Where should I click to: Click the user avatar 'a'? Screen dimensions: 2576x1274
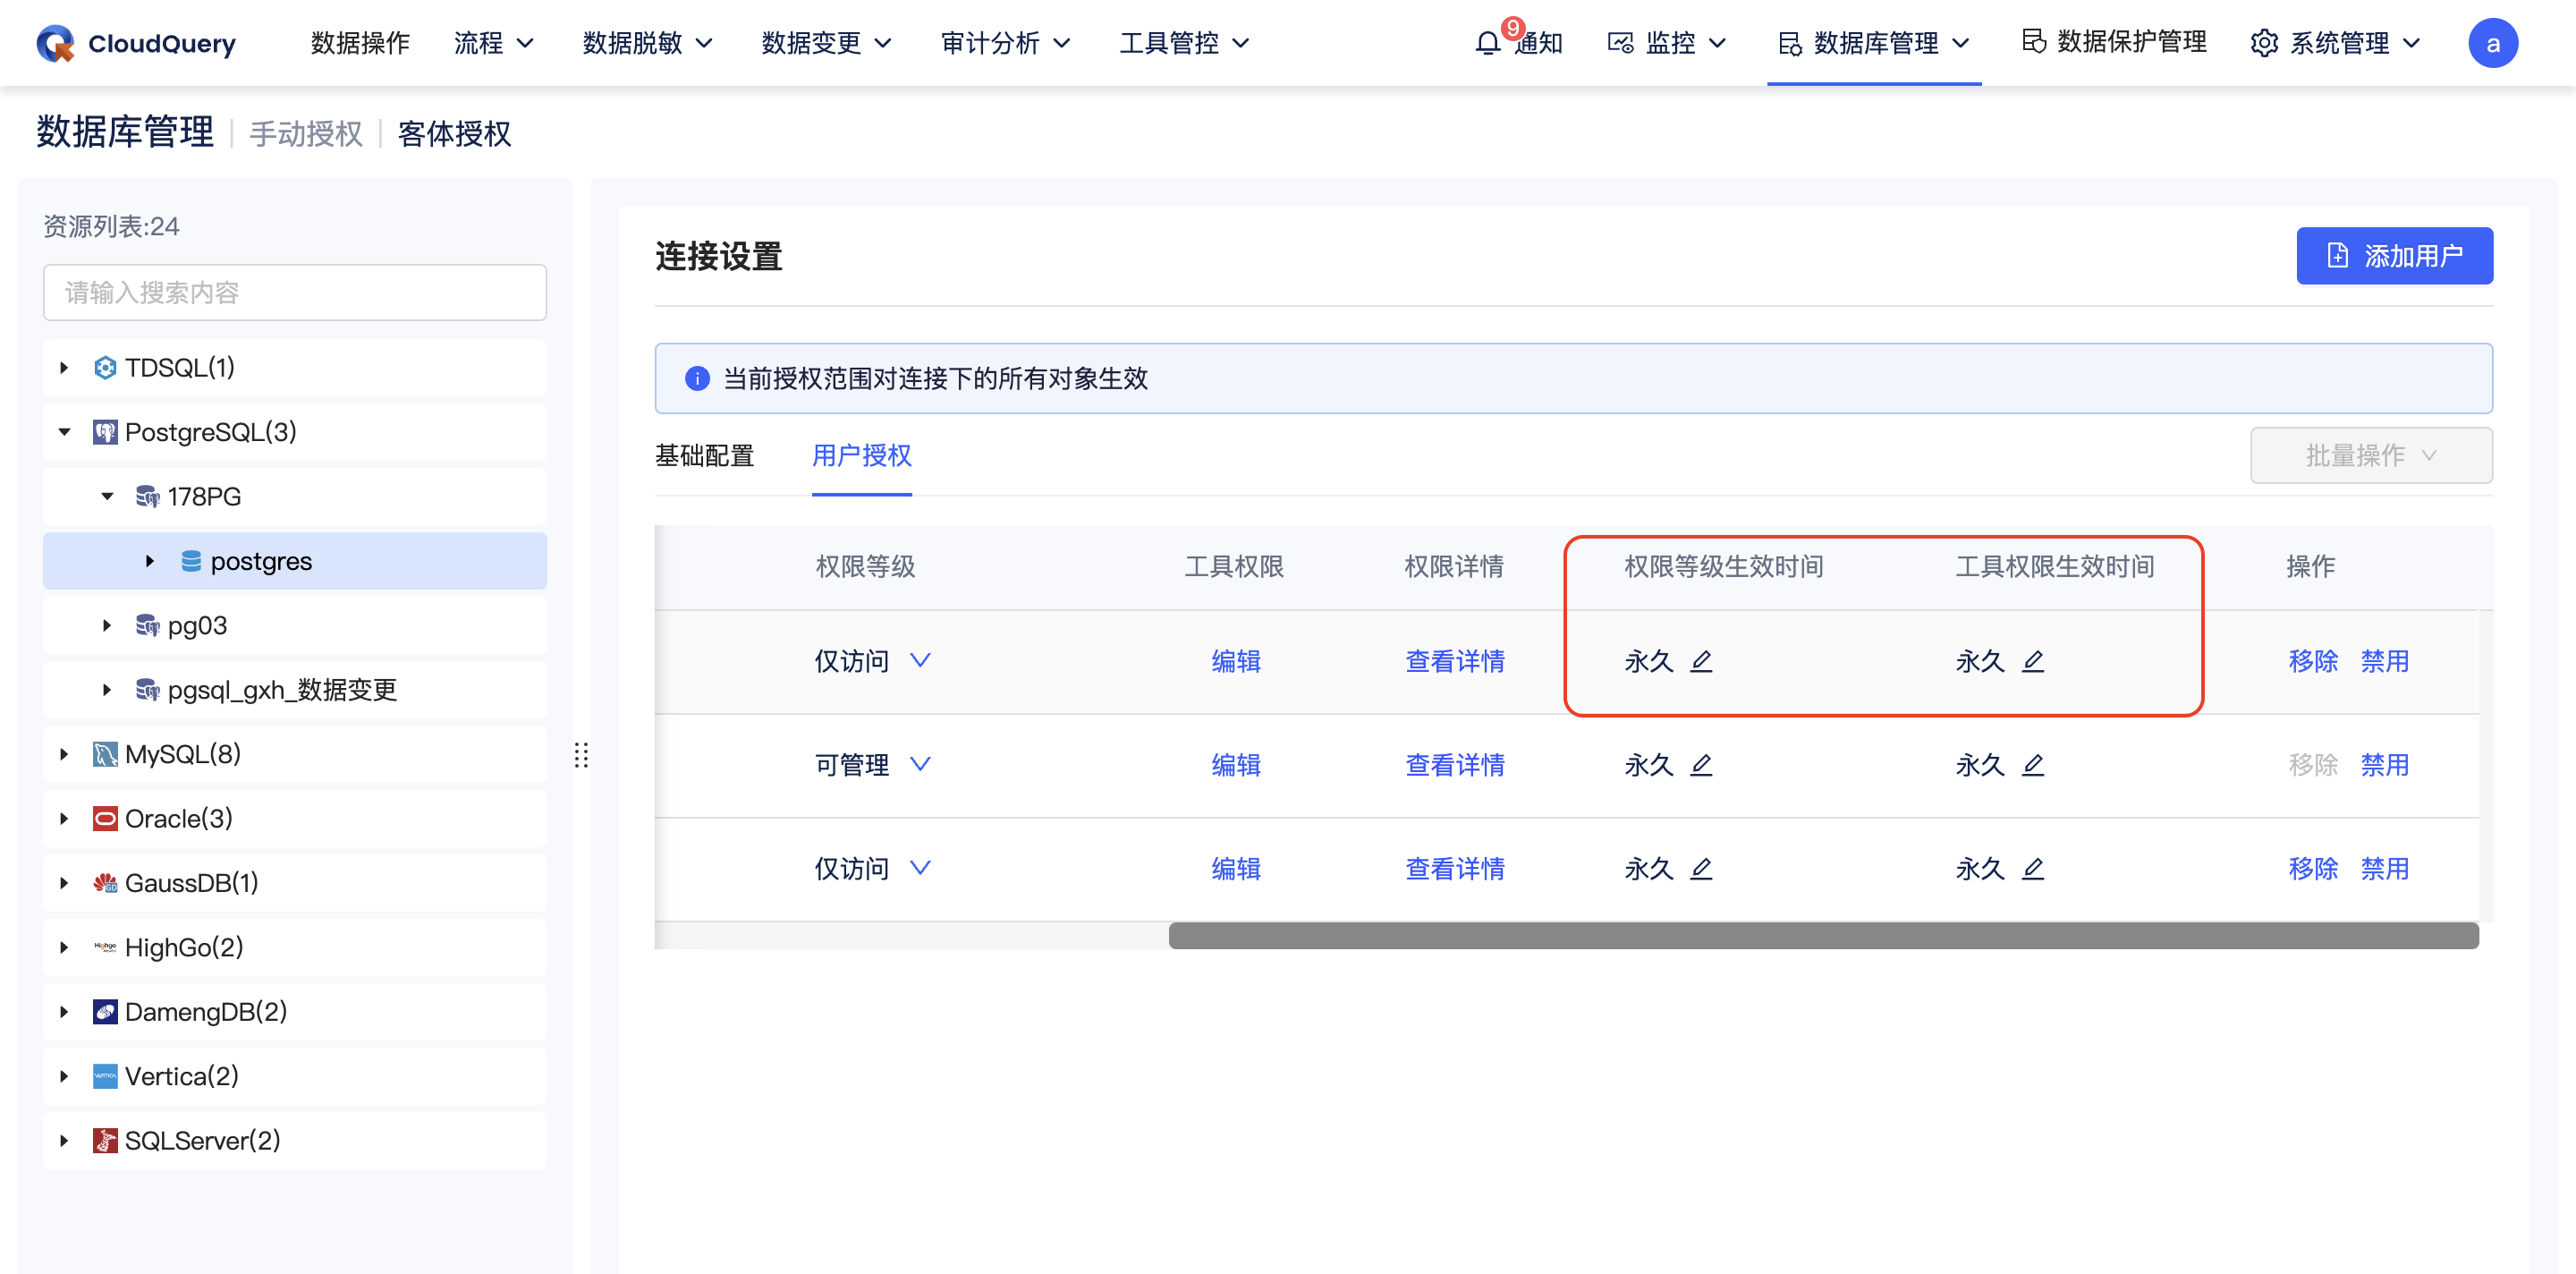point(2494,42)
